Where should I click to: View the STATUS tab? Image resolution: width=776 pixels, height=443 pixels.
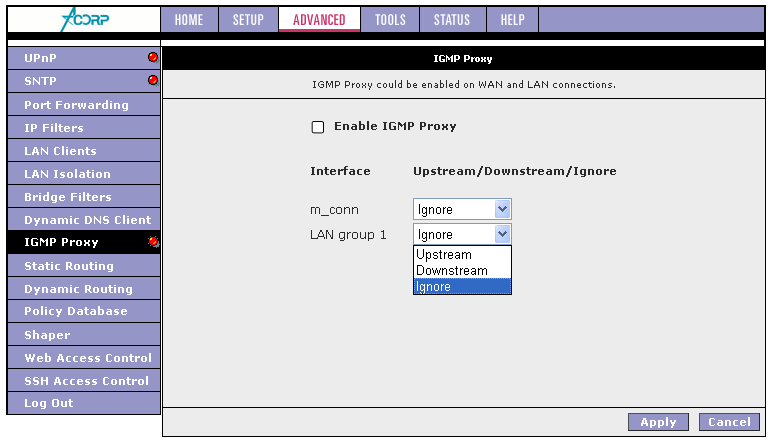452,20
